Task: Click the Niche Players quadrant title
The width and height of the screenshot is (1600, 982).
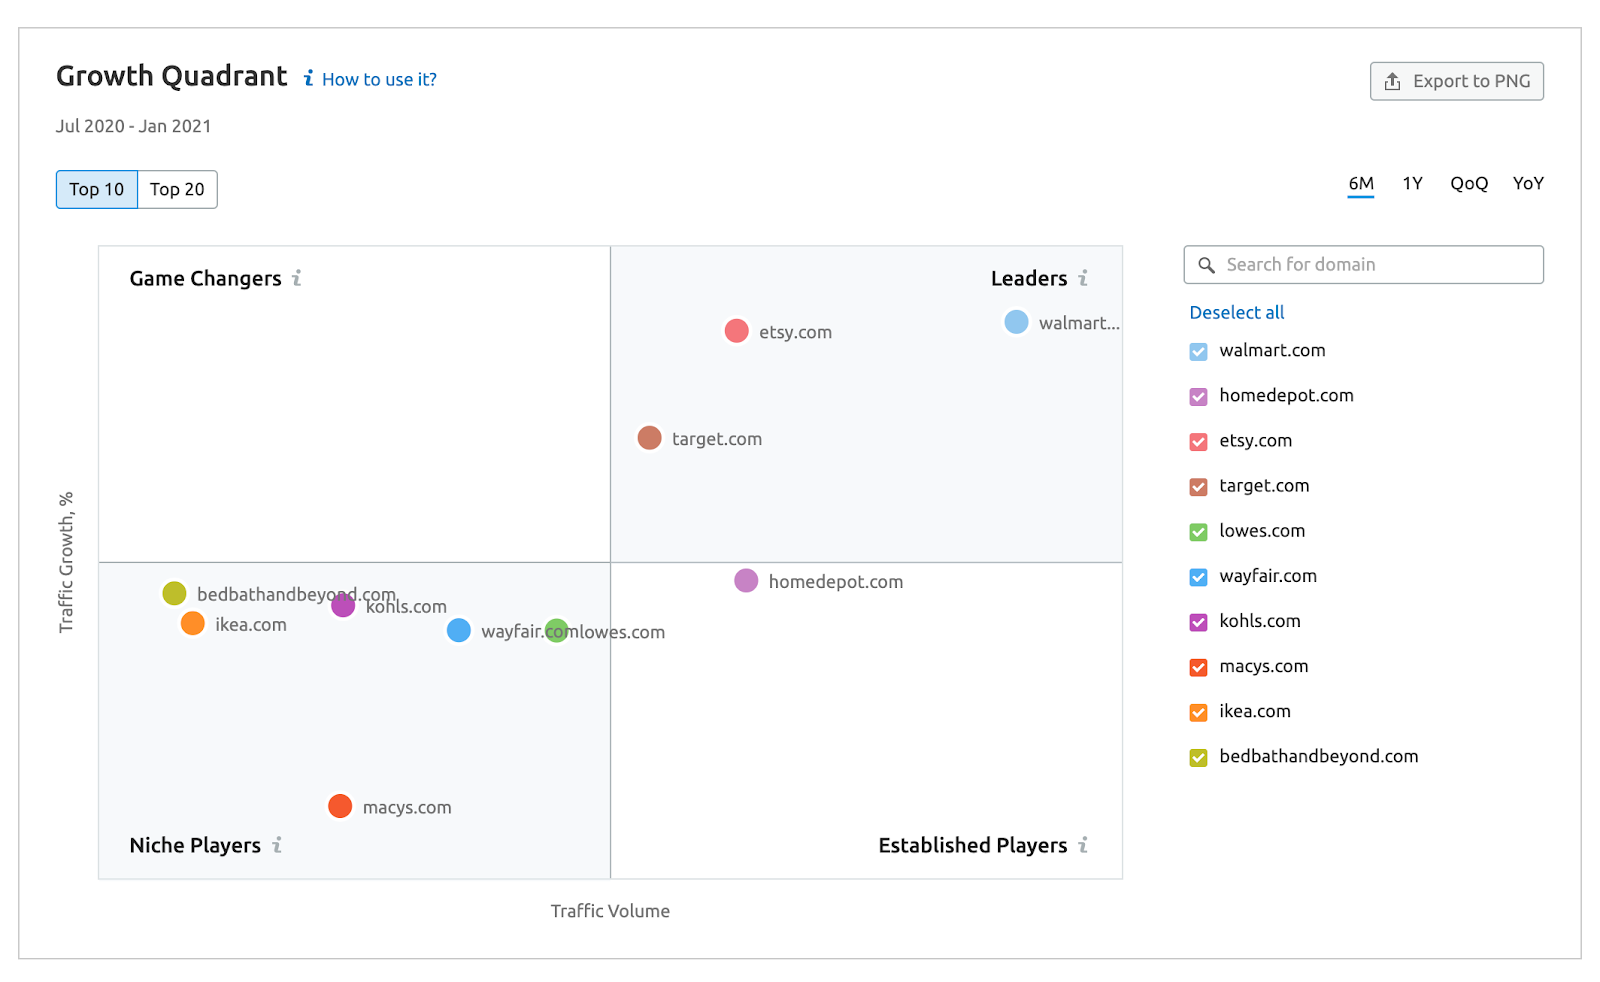Action: click(x=195, y=845)
